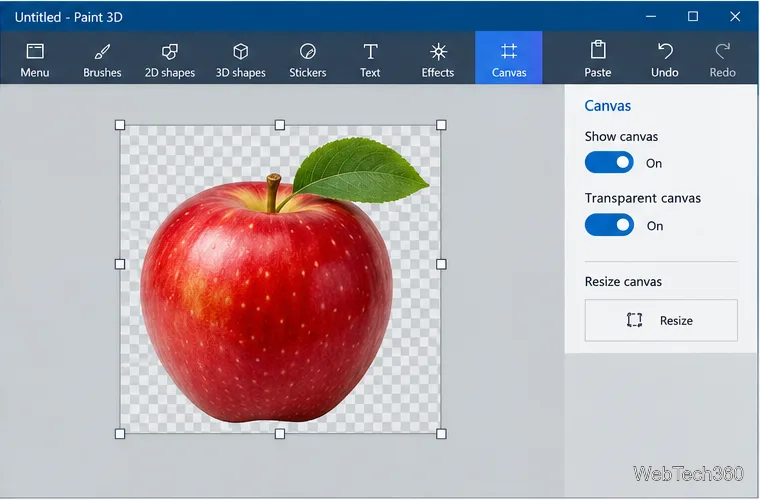Screen dimensions: 760x500
Task: Open the Stickers panel
Action: [x=308, y=60]
